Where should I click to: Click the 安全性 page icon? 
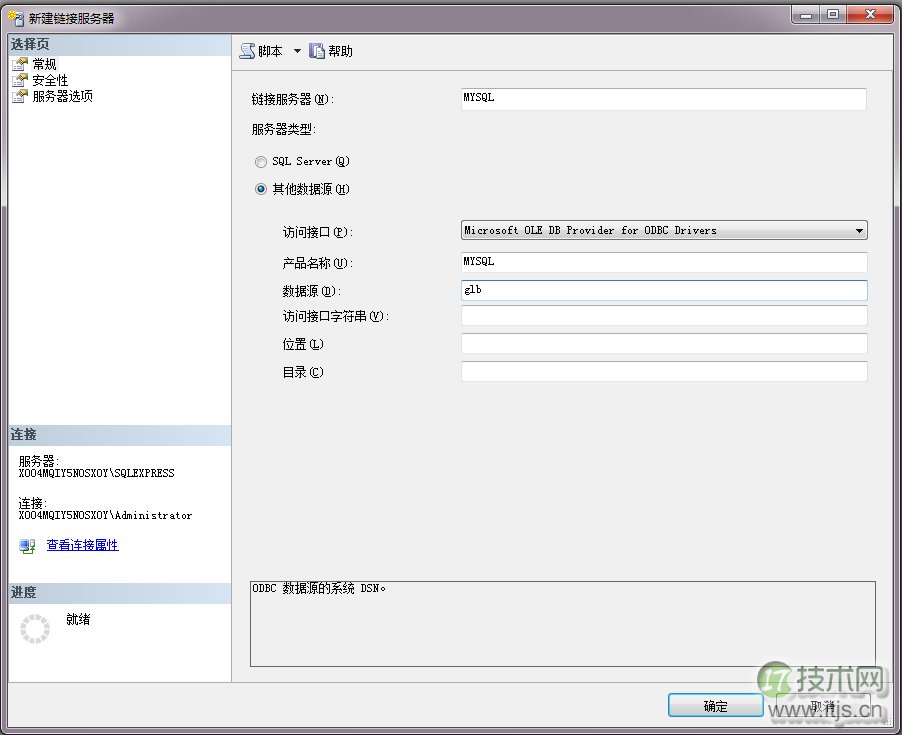[20, 80]
